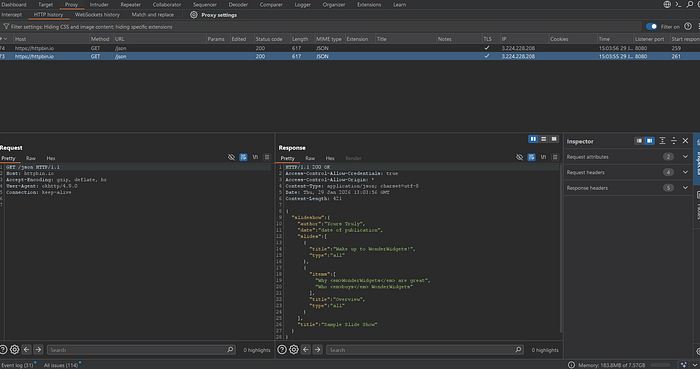Switch to the Intruder tab
The height and width of the screenshot is (369, 700).
coord(99,4)
